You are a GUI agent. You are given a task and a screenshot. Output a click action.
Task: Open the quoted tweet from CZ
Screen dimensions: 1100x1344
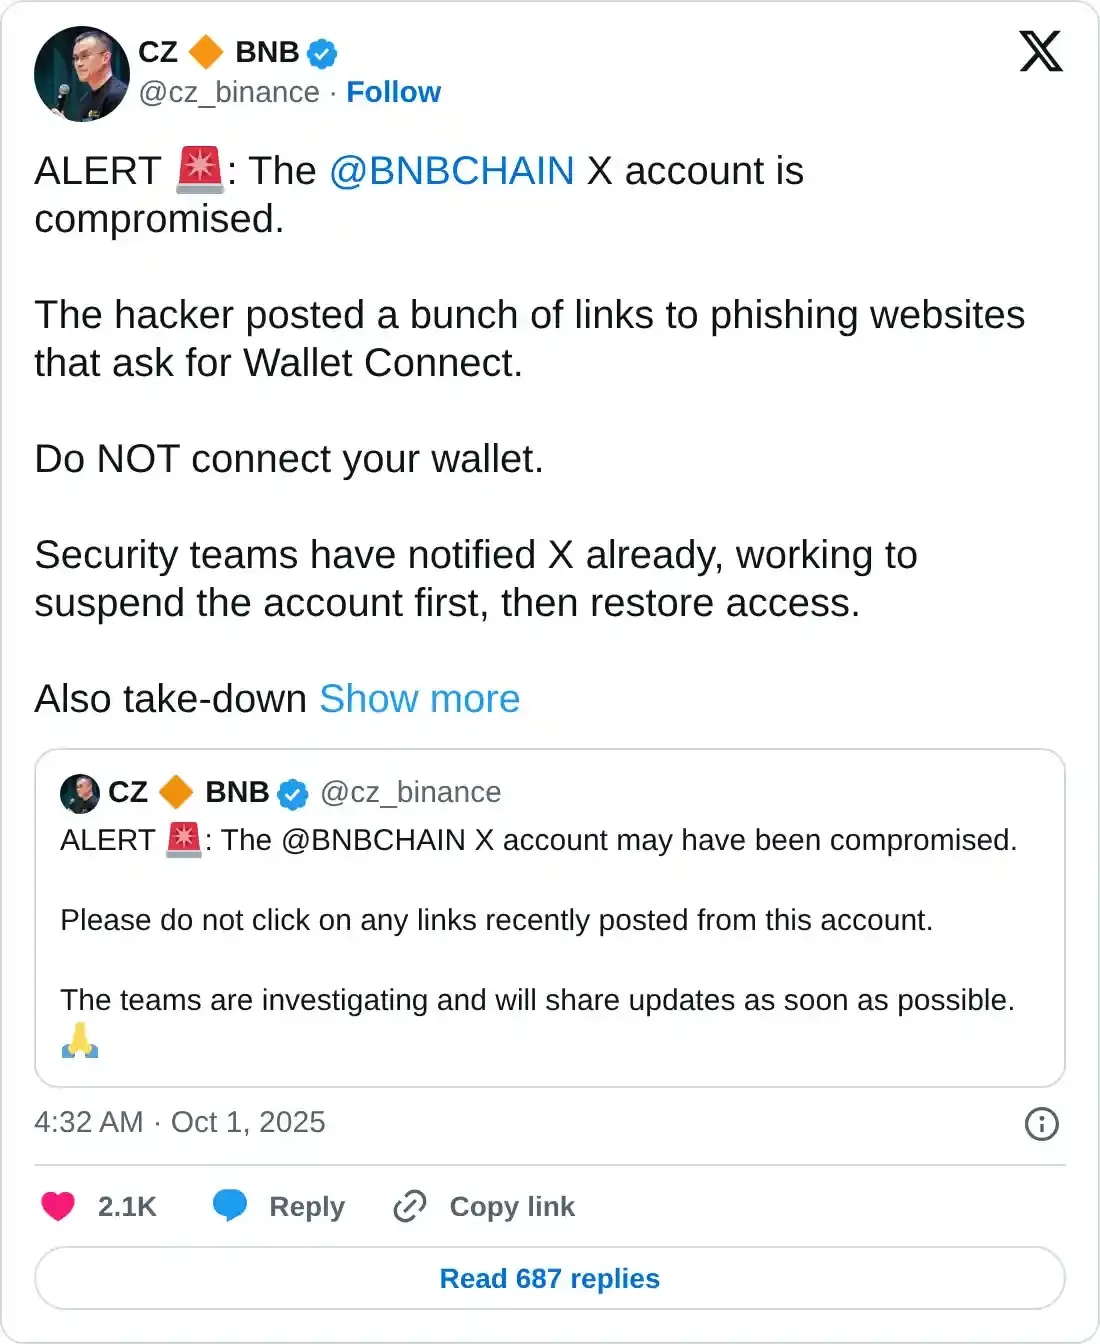(x=550, y=915)
